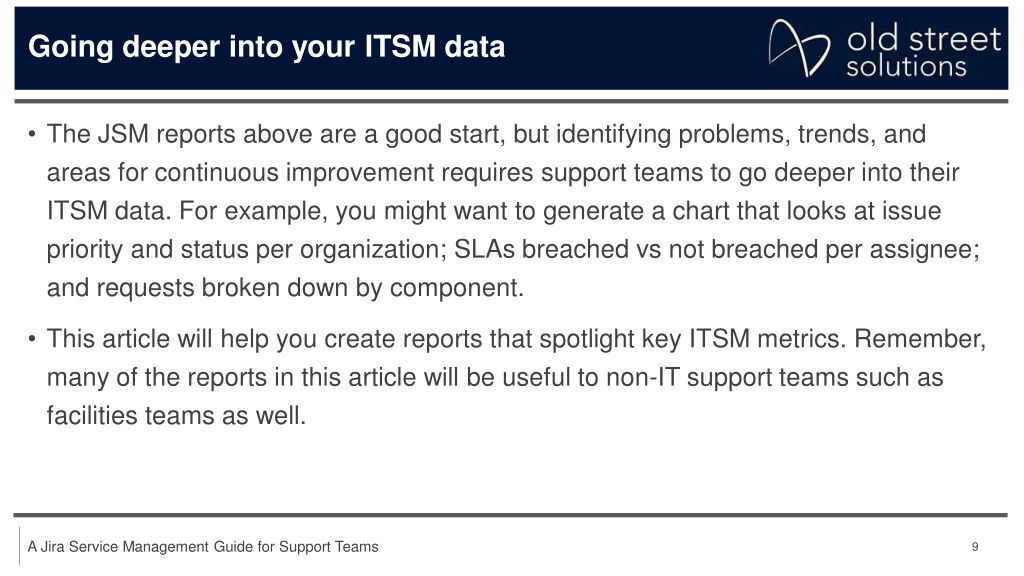Click the 'old street' logo text
The width and height of the screenshot is (1024, 576).
point(923,39)
